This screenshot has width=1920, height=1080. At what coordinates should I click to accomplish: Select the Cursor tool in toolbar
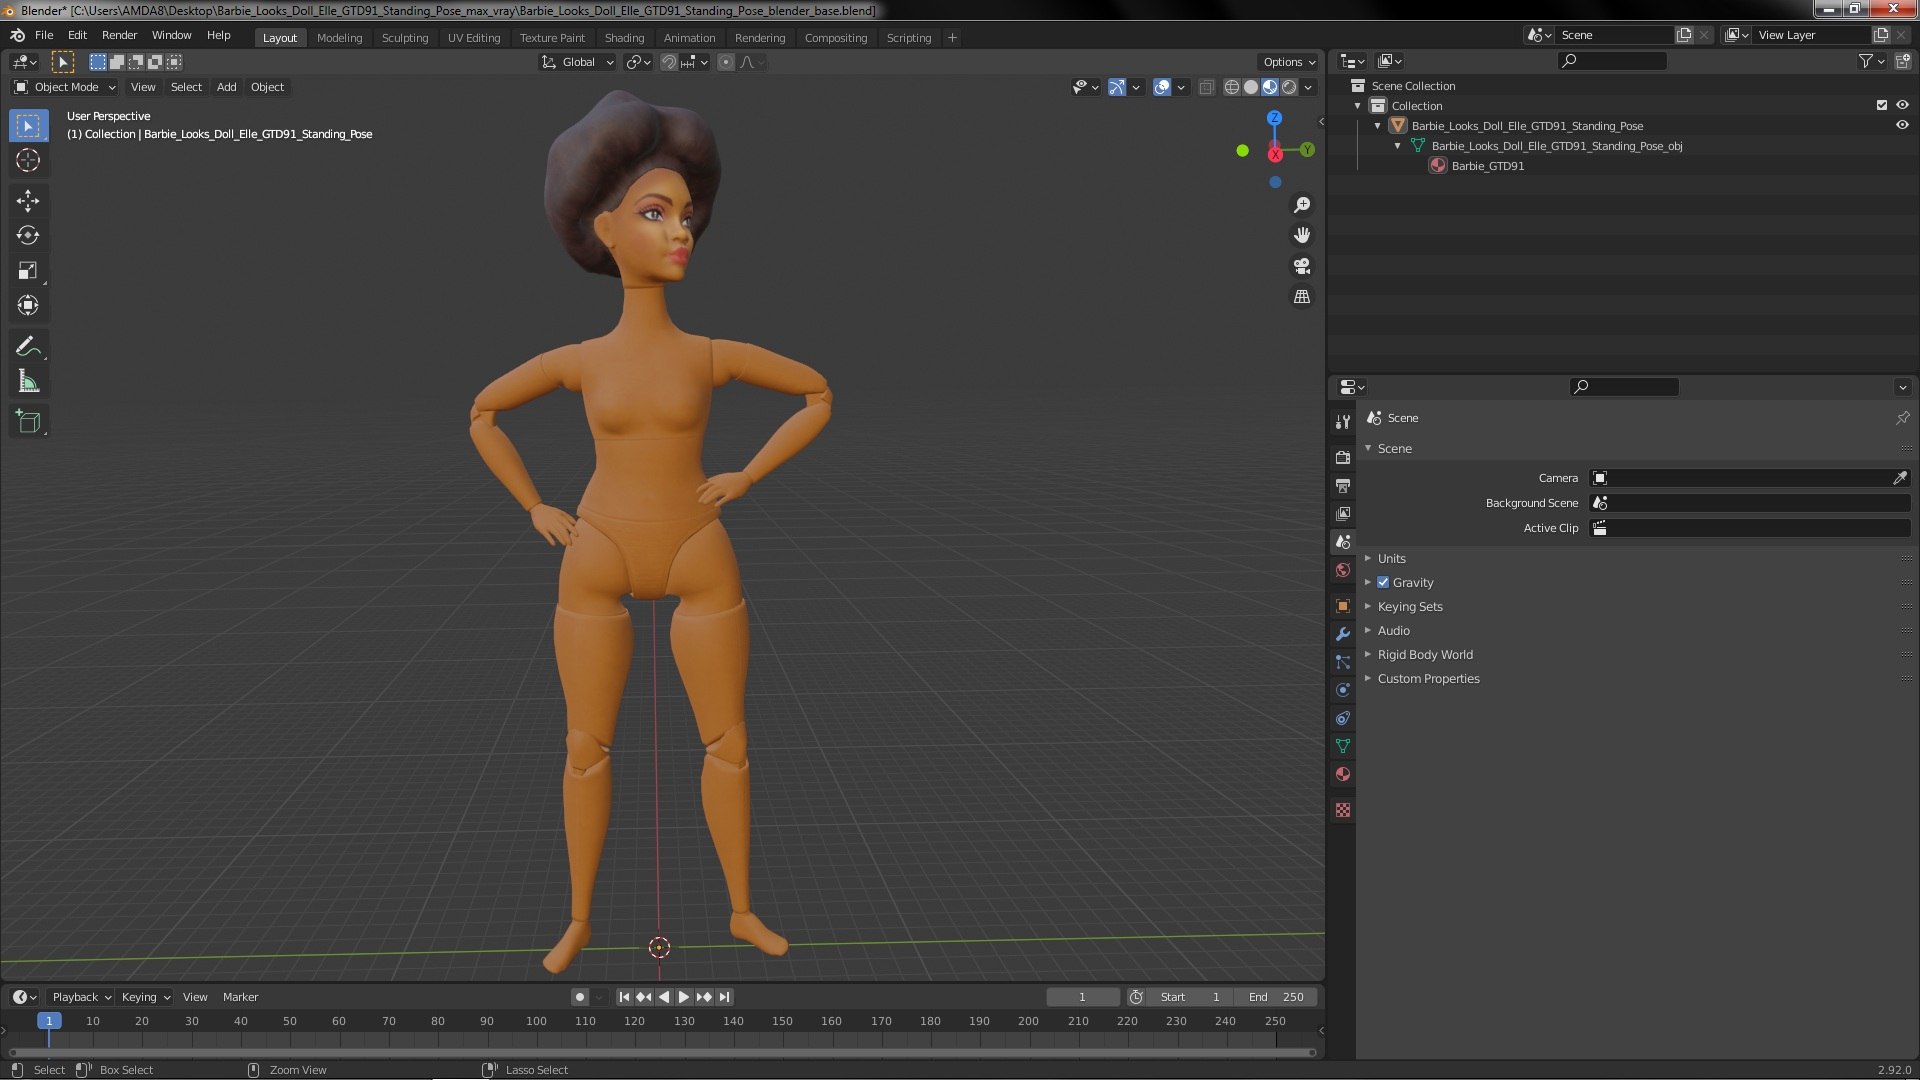click(x=28, y=160)
